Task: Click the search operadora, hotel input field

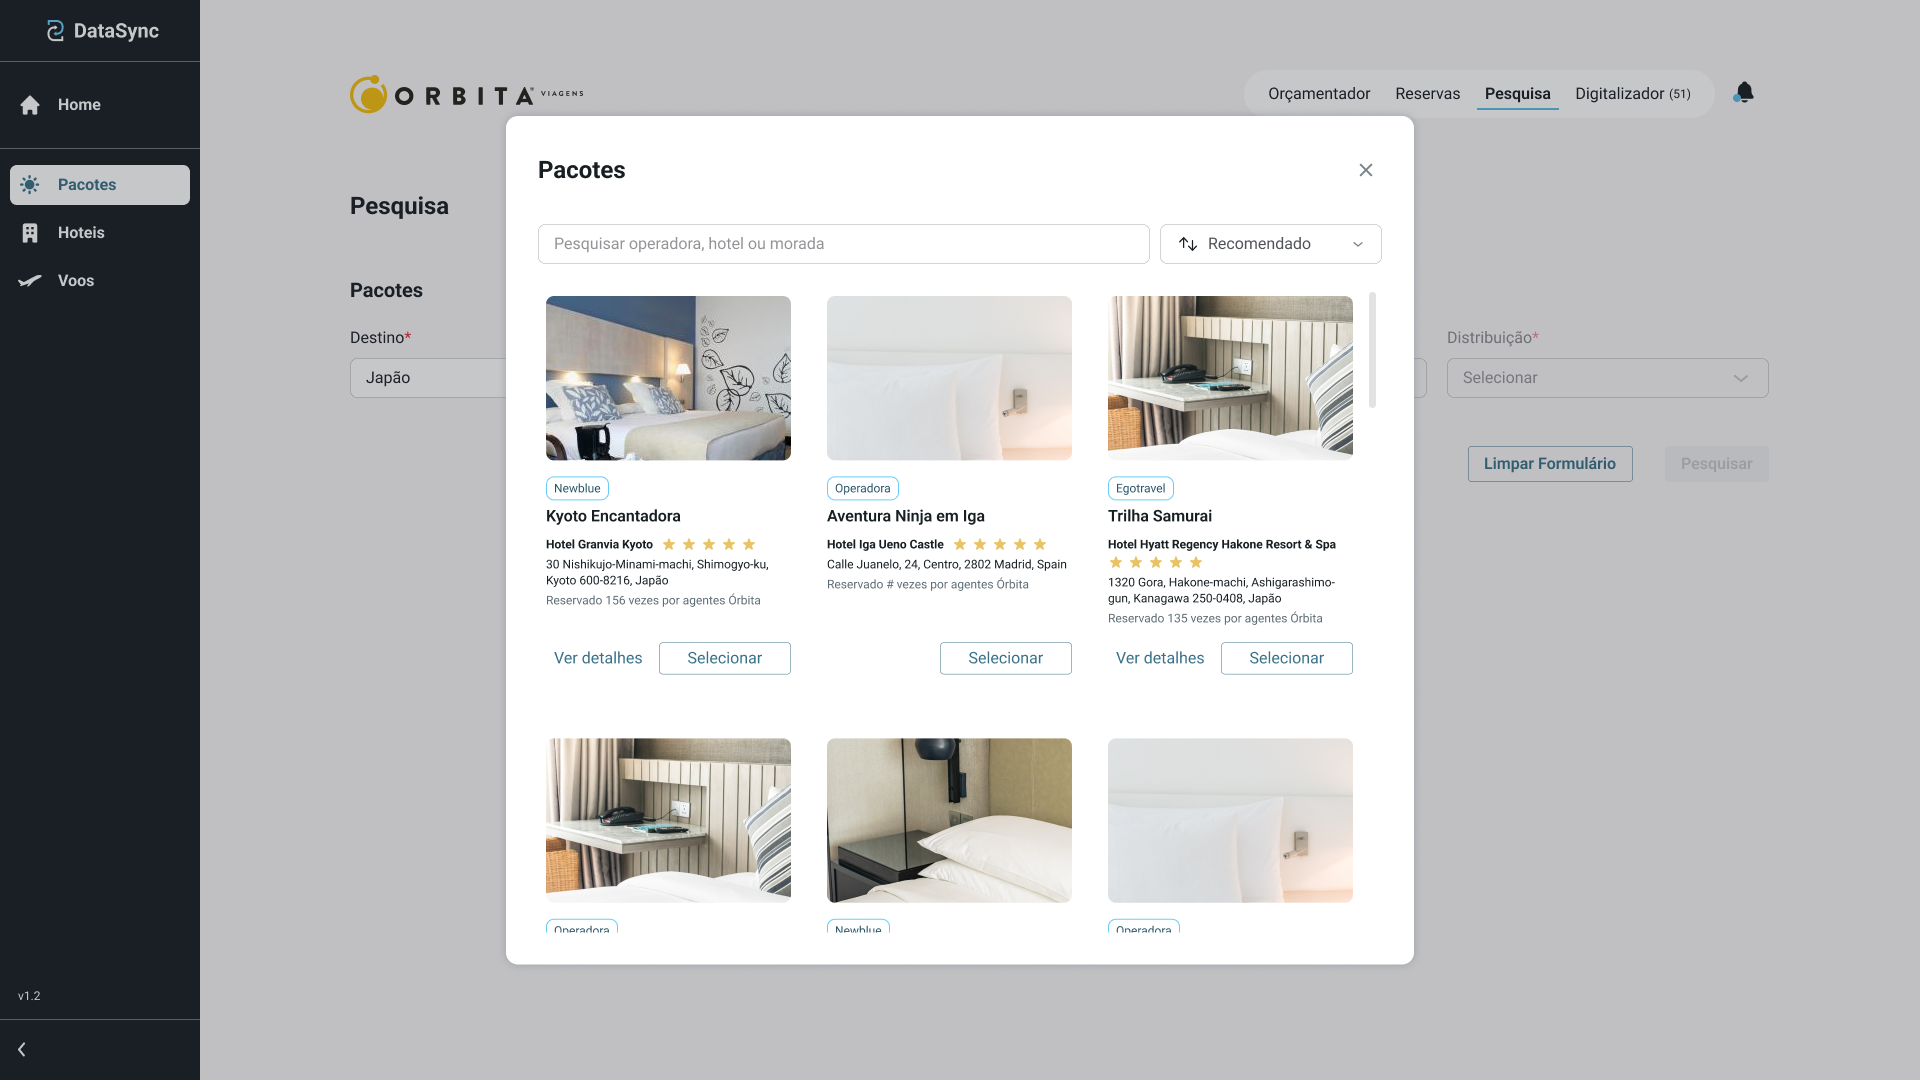Action: point(842,244)
